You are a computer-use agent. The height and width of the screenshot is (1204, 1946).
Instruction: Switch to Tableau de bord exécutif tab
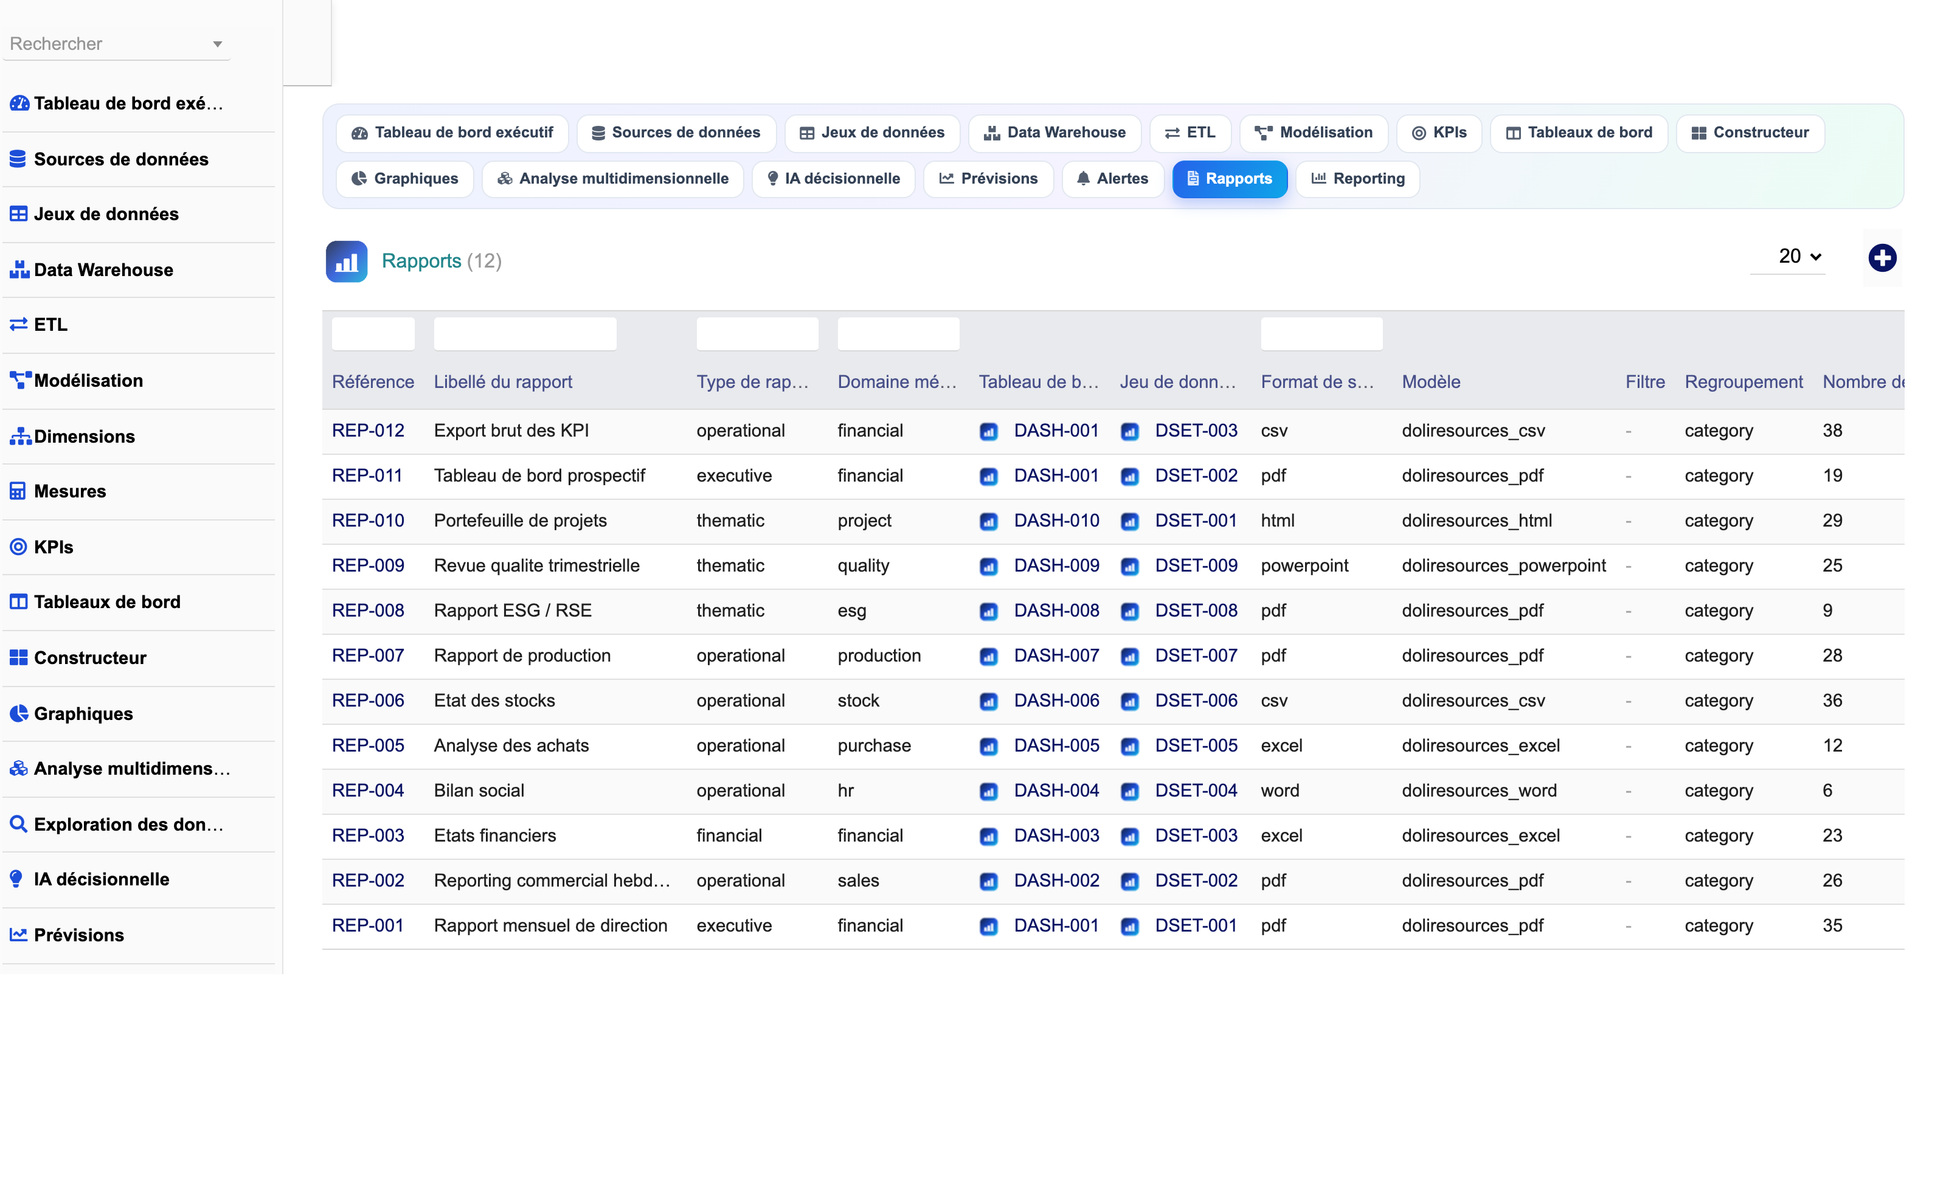point(452,133)
